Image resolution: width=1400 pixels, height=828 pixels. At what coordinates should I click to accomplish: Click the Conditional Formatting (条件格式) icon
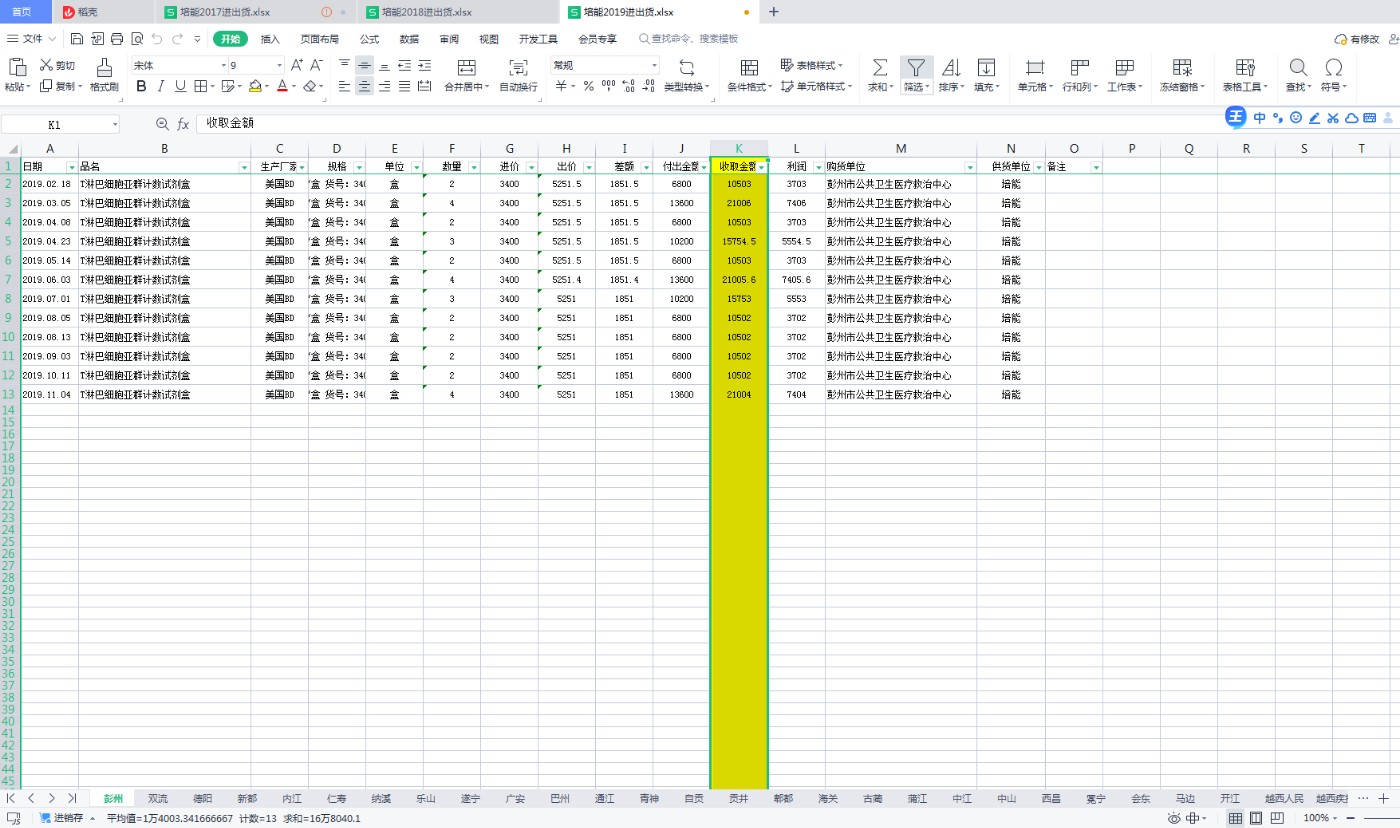748,68
